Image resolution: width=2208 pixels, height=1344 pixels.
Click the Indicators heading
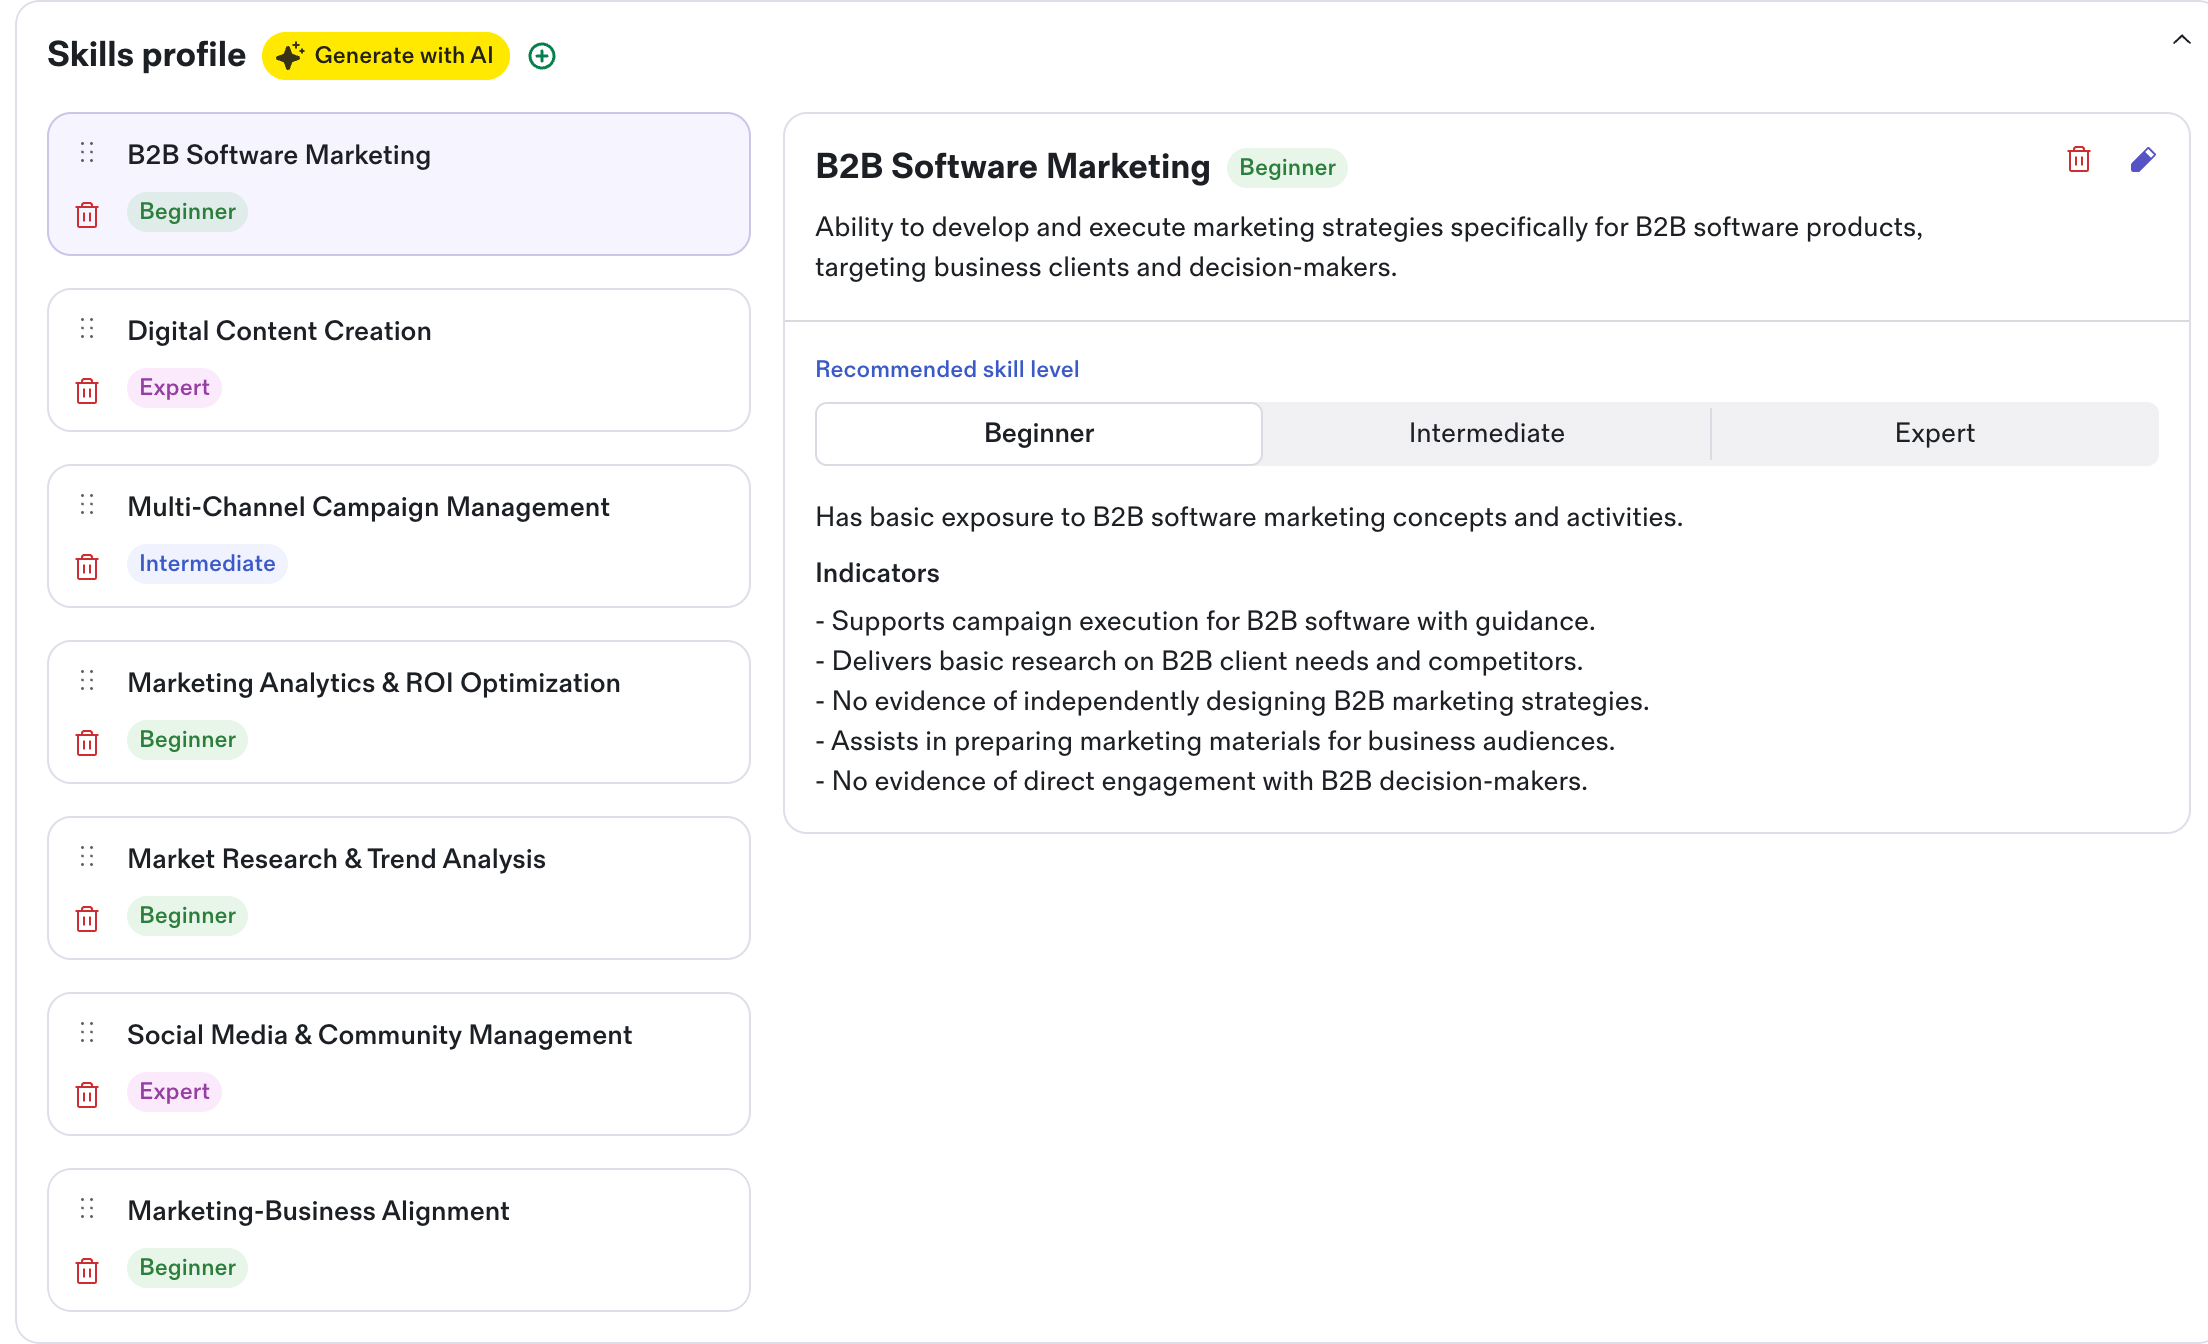point(877,573)
